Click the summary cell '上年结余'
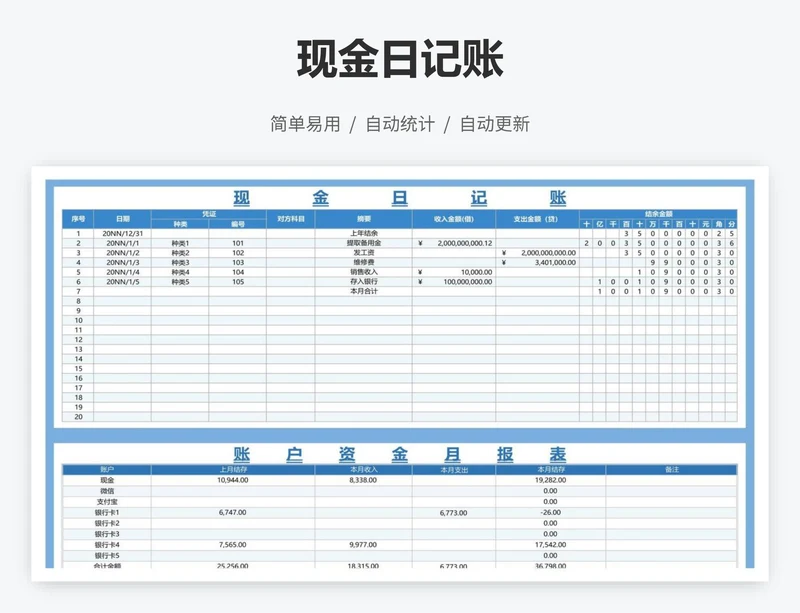Viewport: 800px width, 613px height. click(x=364, y=233)
